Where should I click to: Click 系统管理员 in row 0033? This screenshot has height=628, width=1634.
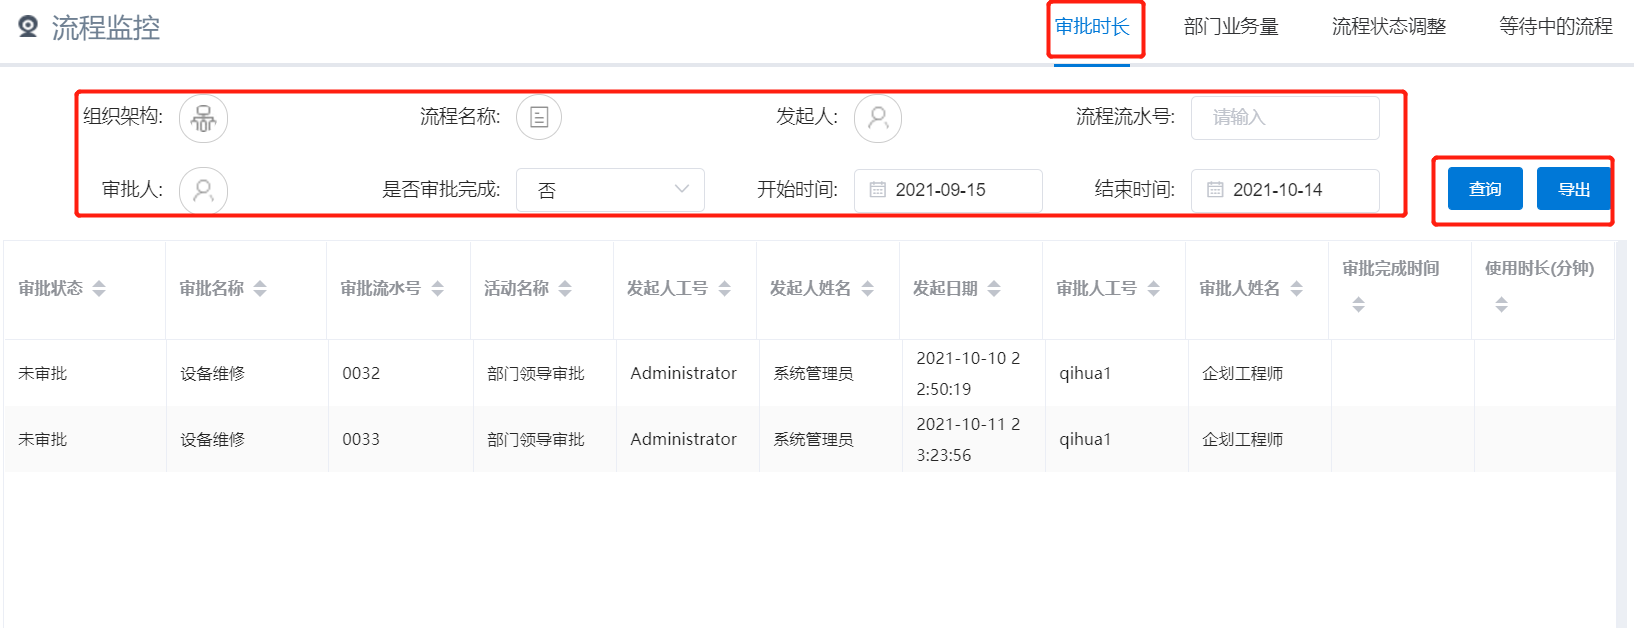[x=813, y=439]
